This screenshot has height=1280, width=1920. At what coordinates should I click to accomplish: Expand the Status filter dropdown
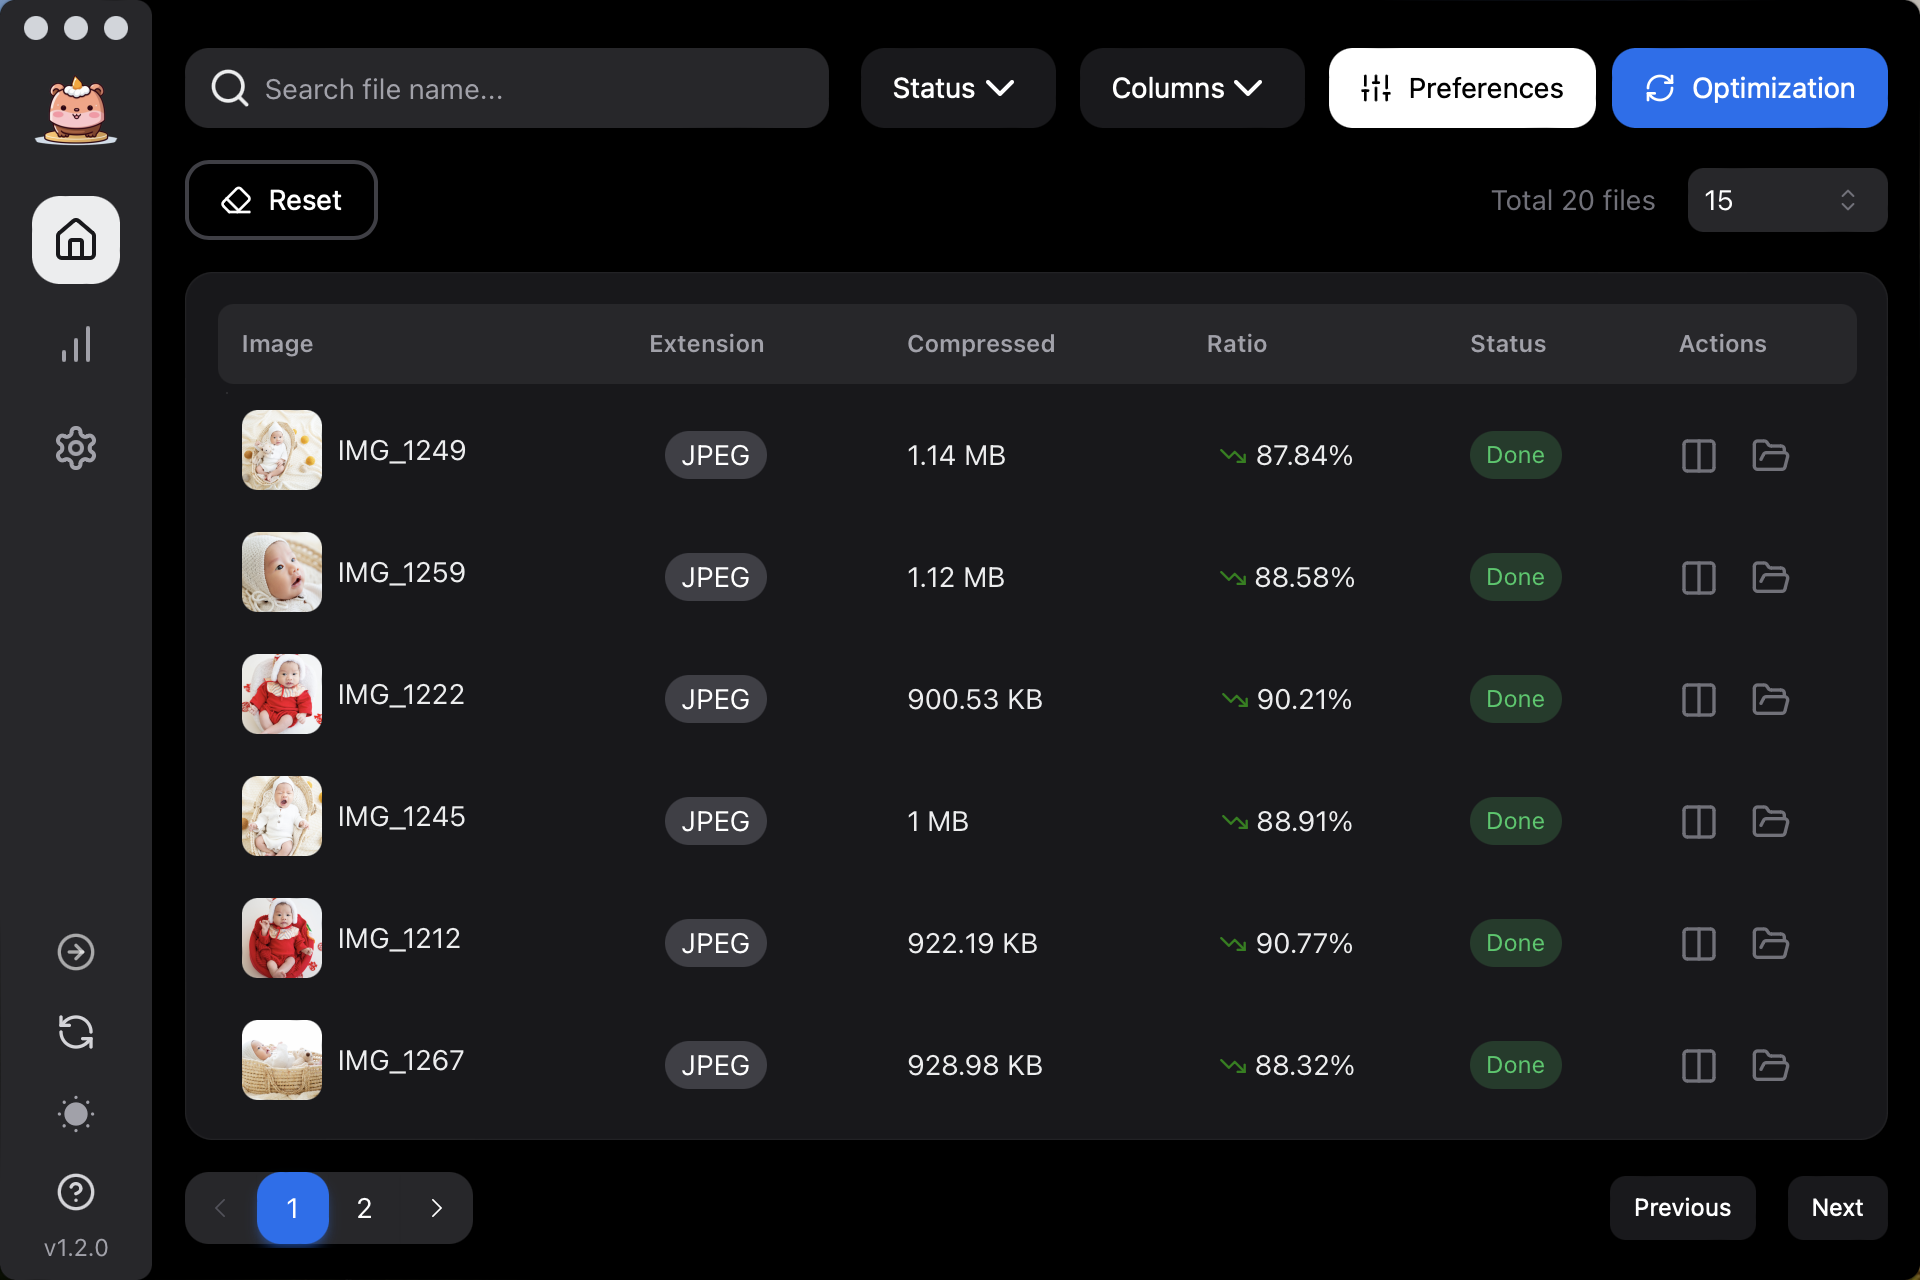957,88
